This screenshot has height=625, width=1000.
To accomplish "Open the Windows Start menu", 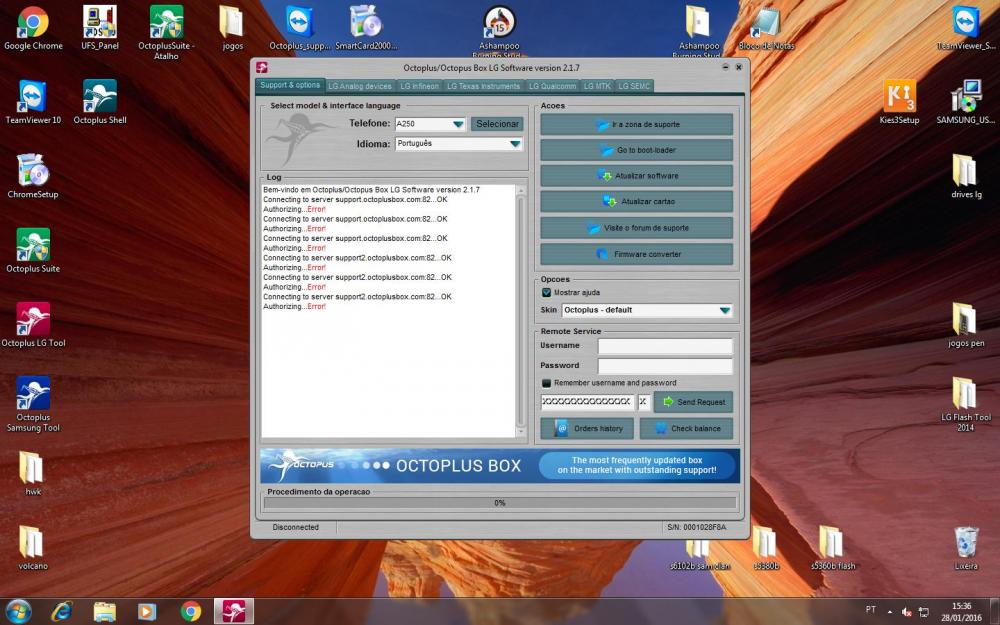I will click(x=18, y=612).
